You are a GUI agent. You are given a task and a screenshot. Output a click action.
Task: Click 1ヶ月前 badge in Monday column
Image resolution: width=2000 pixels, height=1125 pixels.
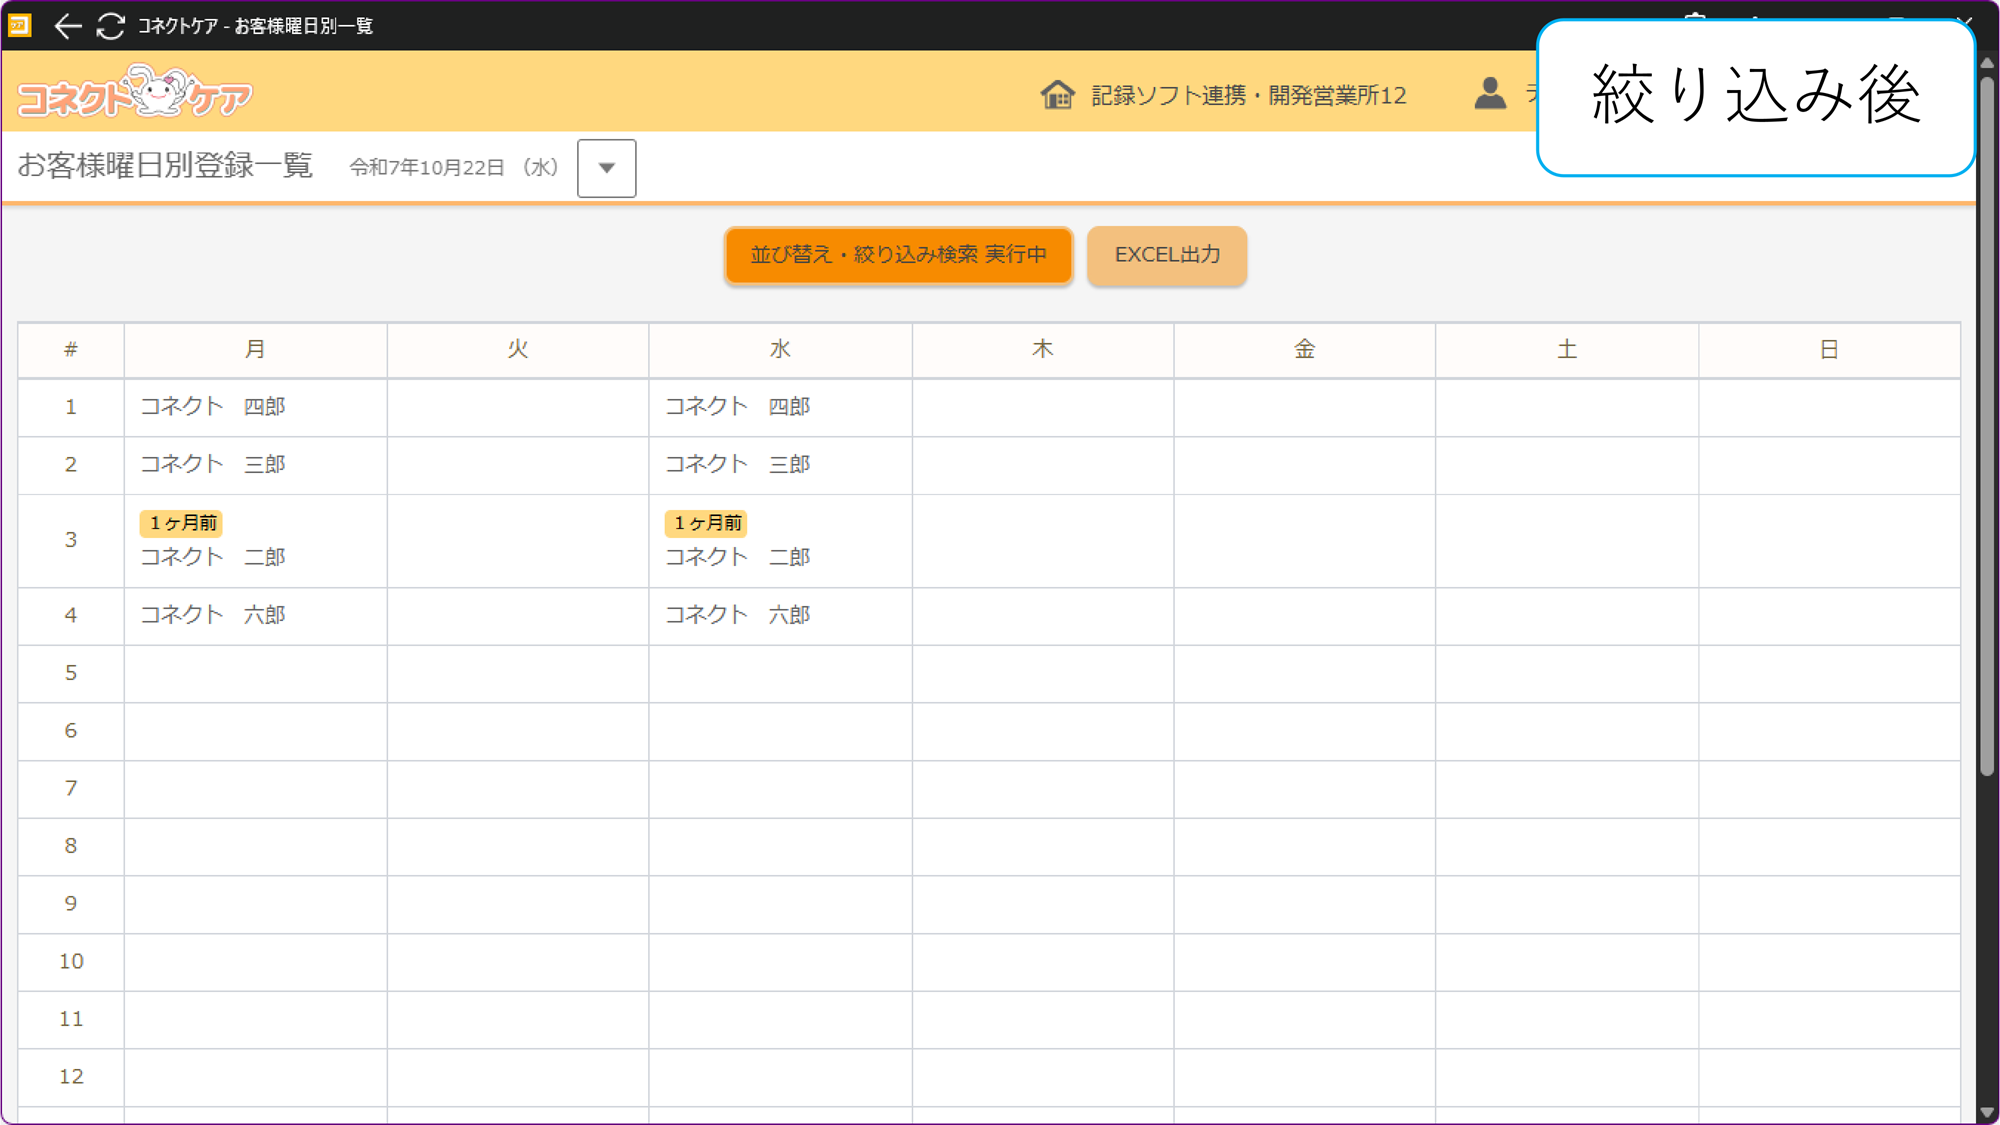(182, 523)
